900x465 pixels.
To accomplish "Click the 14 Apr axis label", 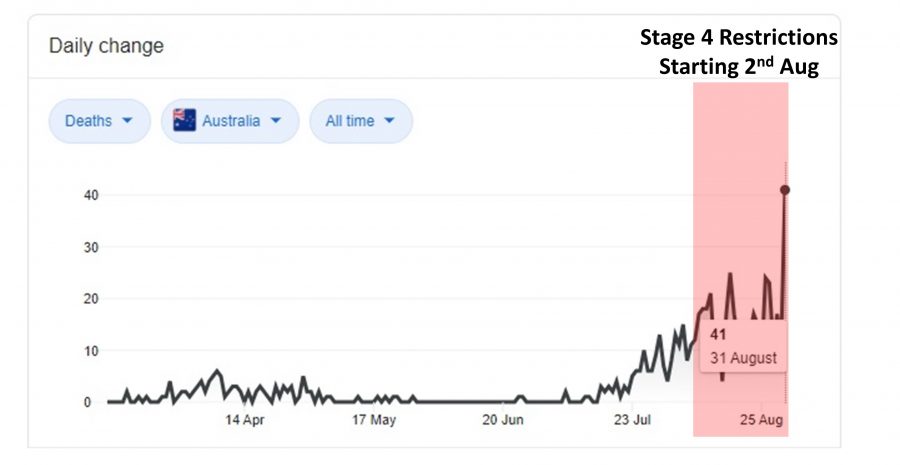I will [245, 420].
